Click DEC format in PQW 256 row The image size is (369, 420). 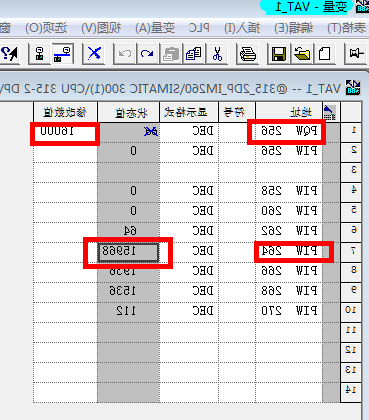click(189, 132)
